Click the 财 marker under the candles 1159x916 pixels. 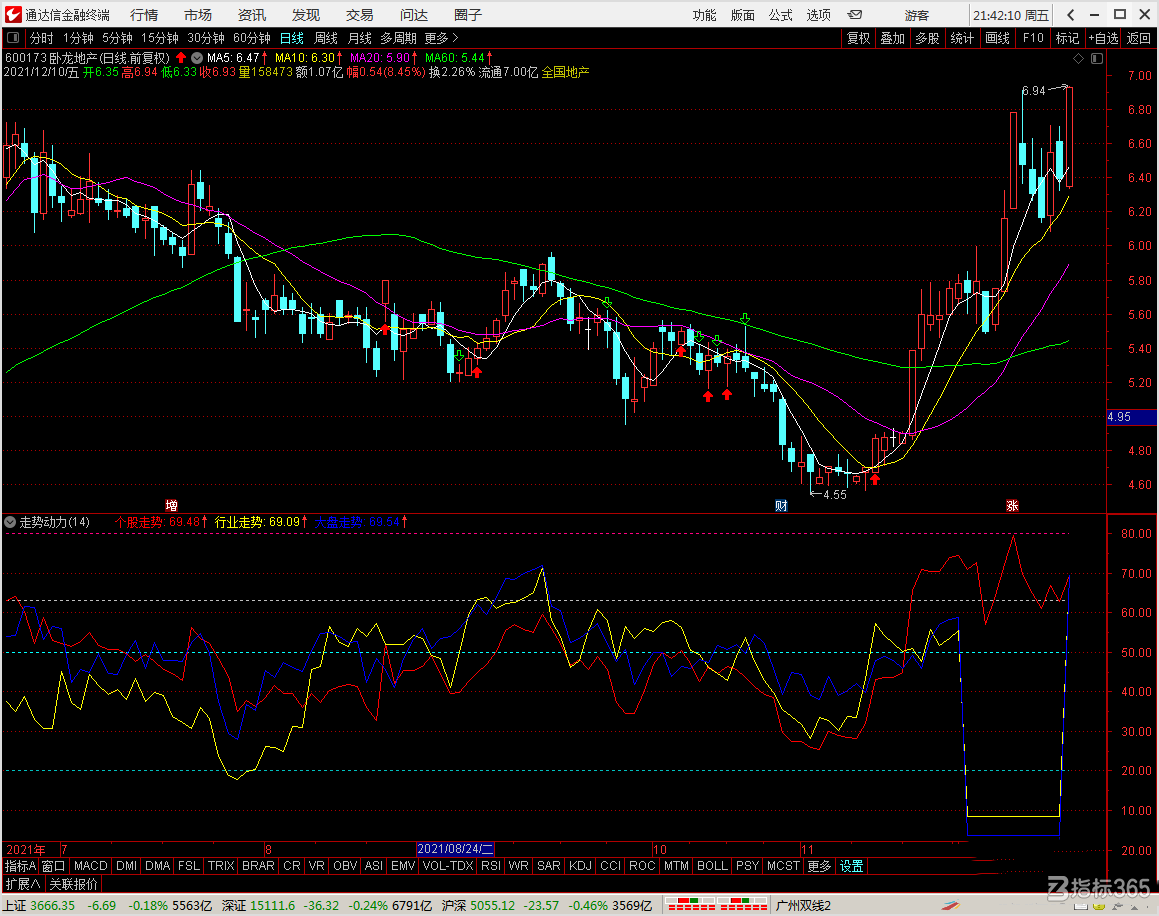(x=781, y=506)
